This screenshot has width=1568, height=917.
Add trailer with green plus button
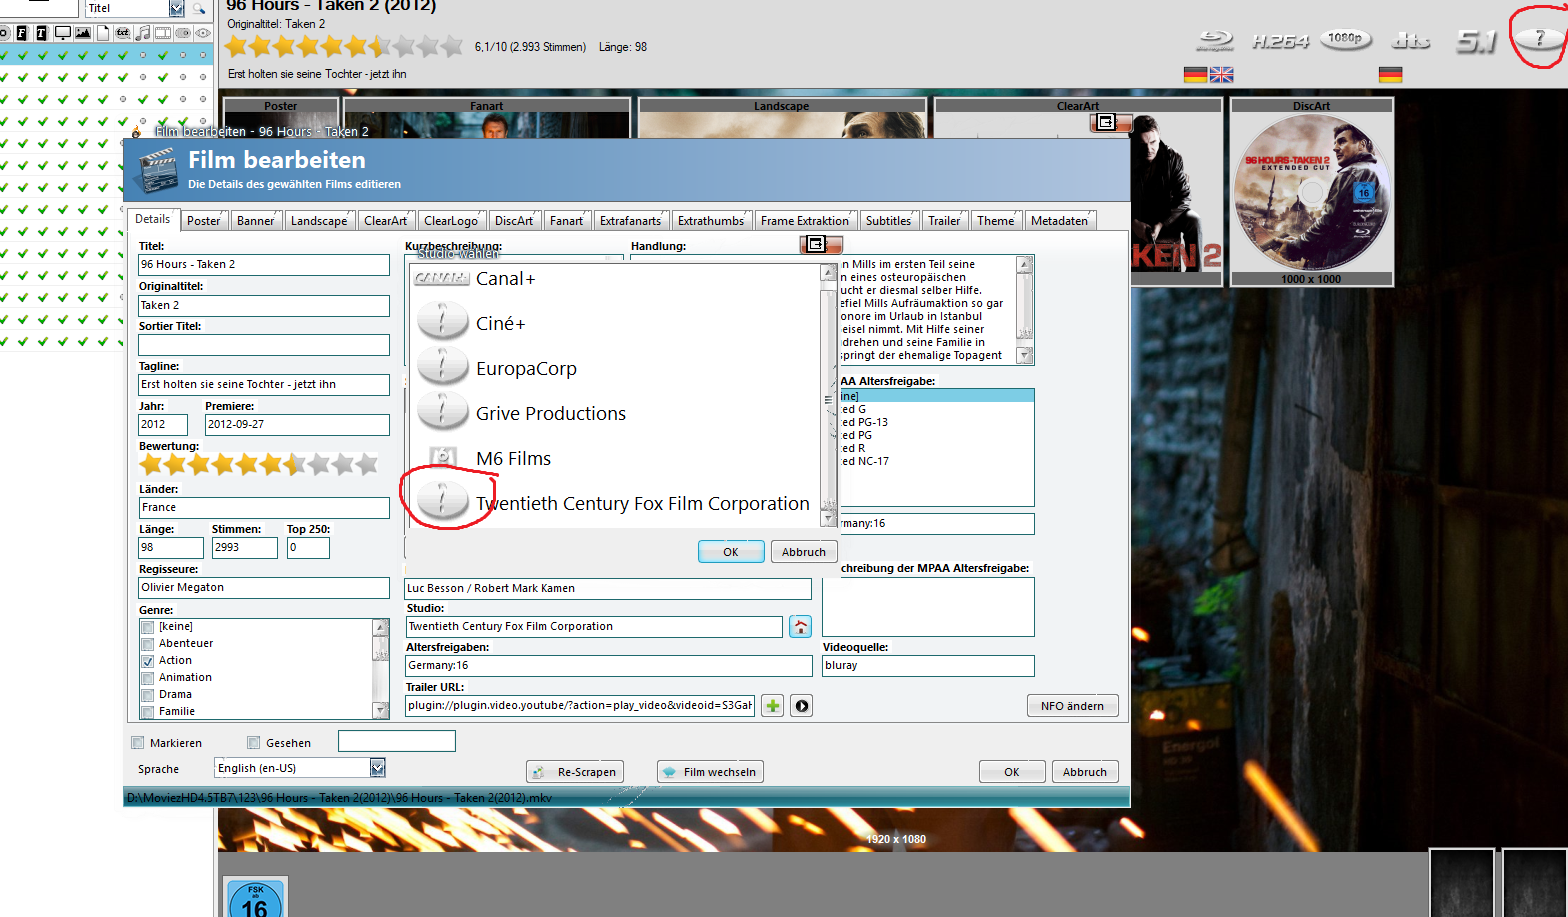[773, 706]
